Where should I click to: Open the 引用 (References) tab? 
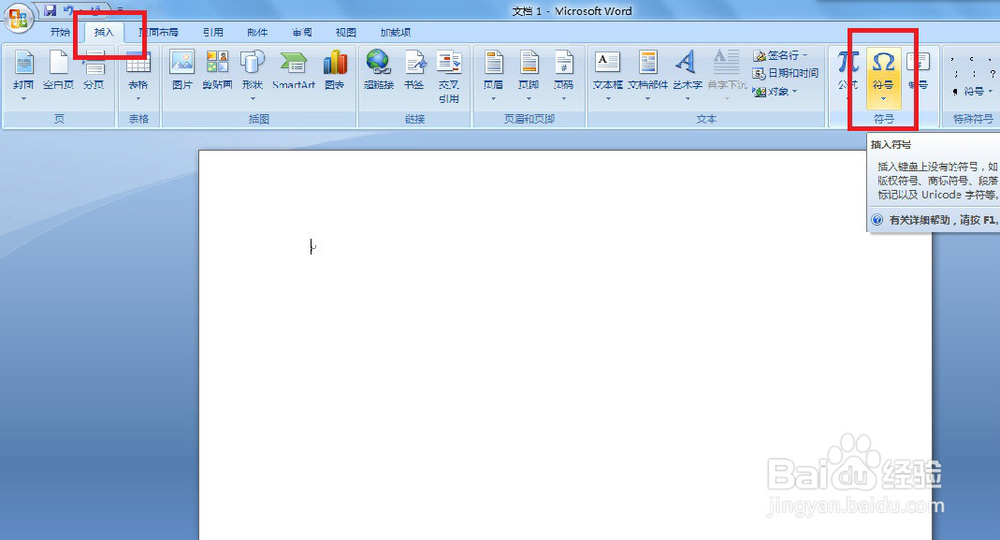click(213, 32)
